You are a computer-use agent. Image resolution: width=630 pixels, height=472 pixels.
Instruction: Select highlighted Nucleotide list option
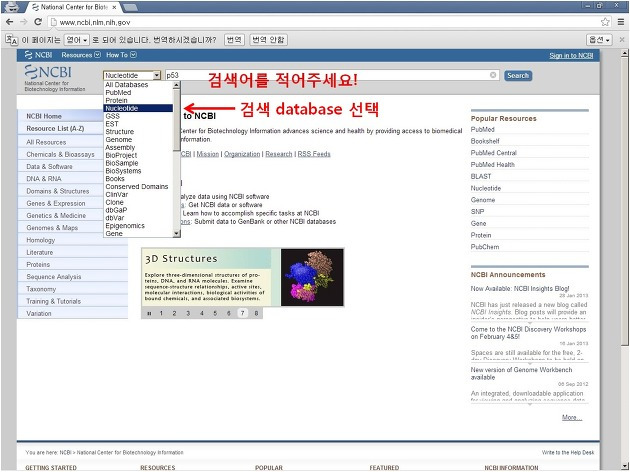tap(138, 108)
